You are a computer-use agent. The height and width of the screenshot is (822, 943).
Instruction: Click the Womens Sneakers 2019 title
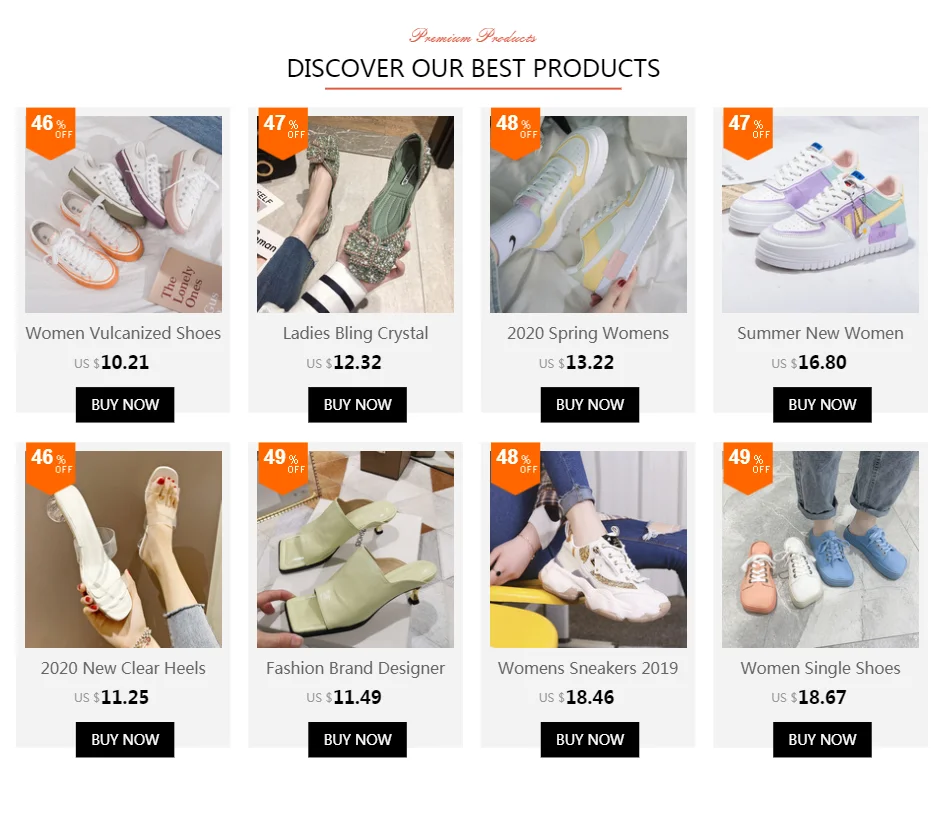point(588,668)
